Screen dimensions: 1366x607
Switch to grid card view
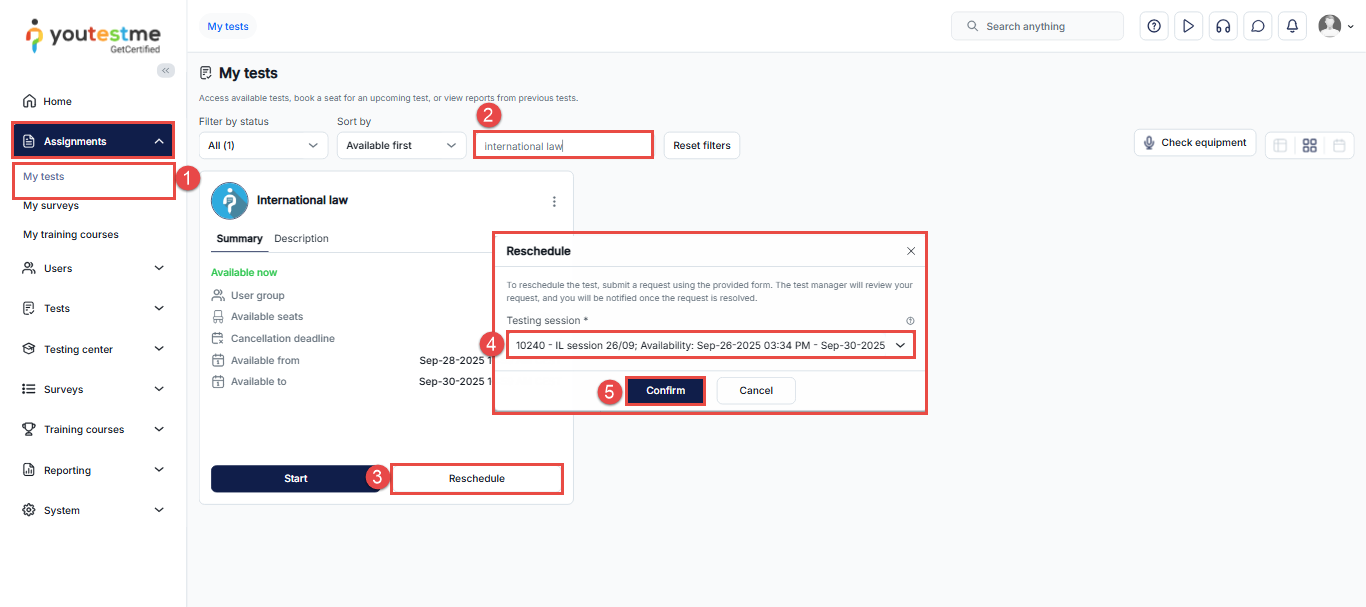coord(1309,145)
